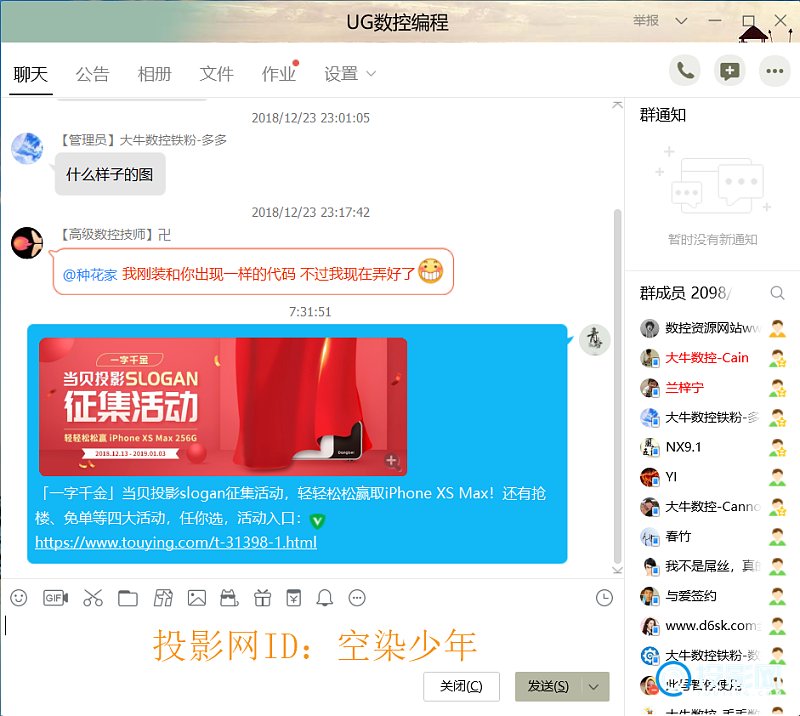Click the avatar of member NX9.1
Screen dimensions: 800x716
(649, 448)
